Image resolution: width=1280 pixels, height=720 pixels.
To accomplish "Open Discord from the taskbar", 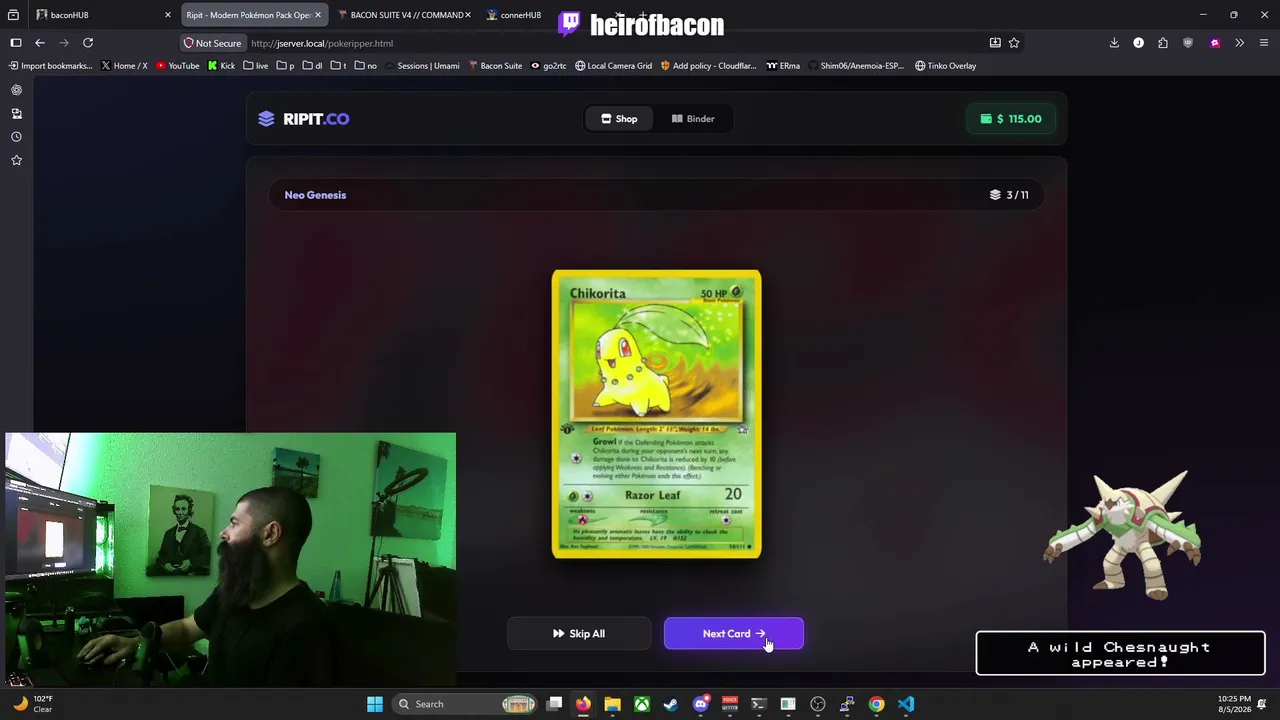I will (x=700, y=704).
